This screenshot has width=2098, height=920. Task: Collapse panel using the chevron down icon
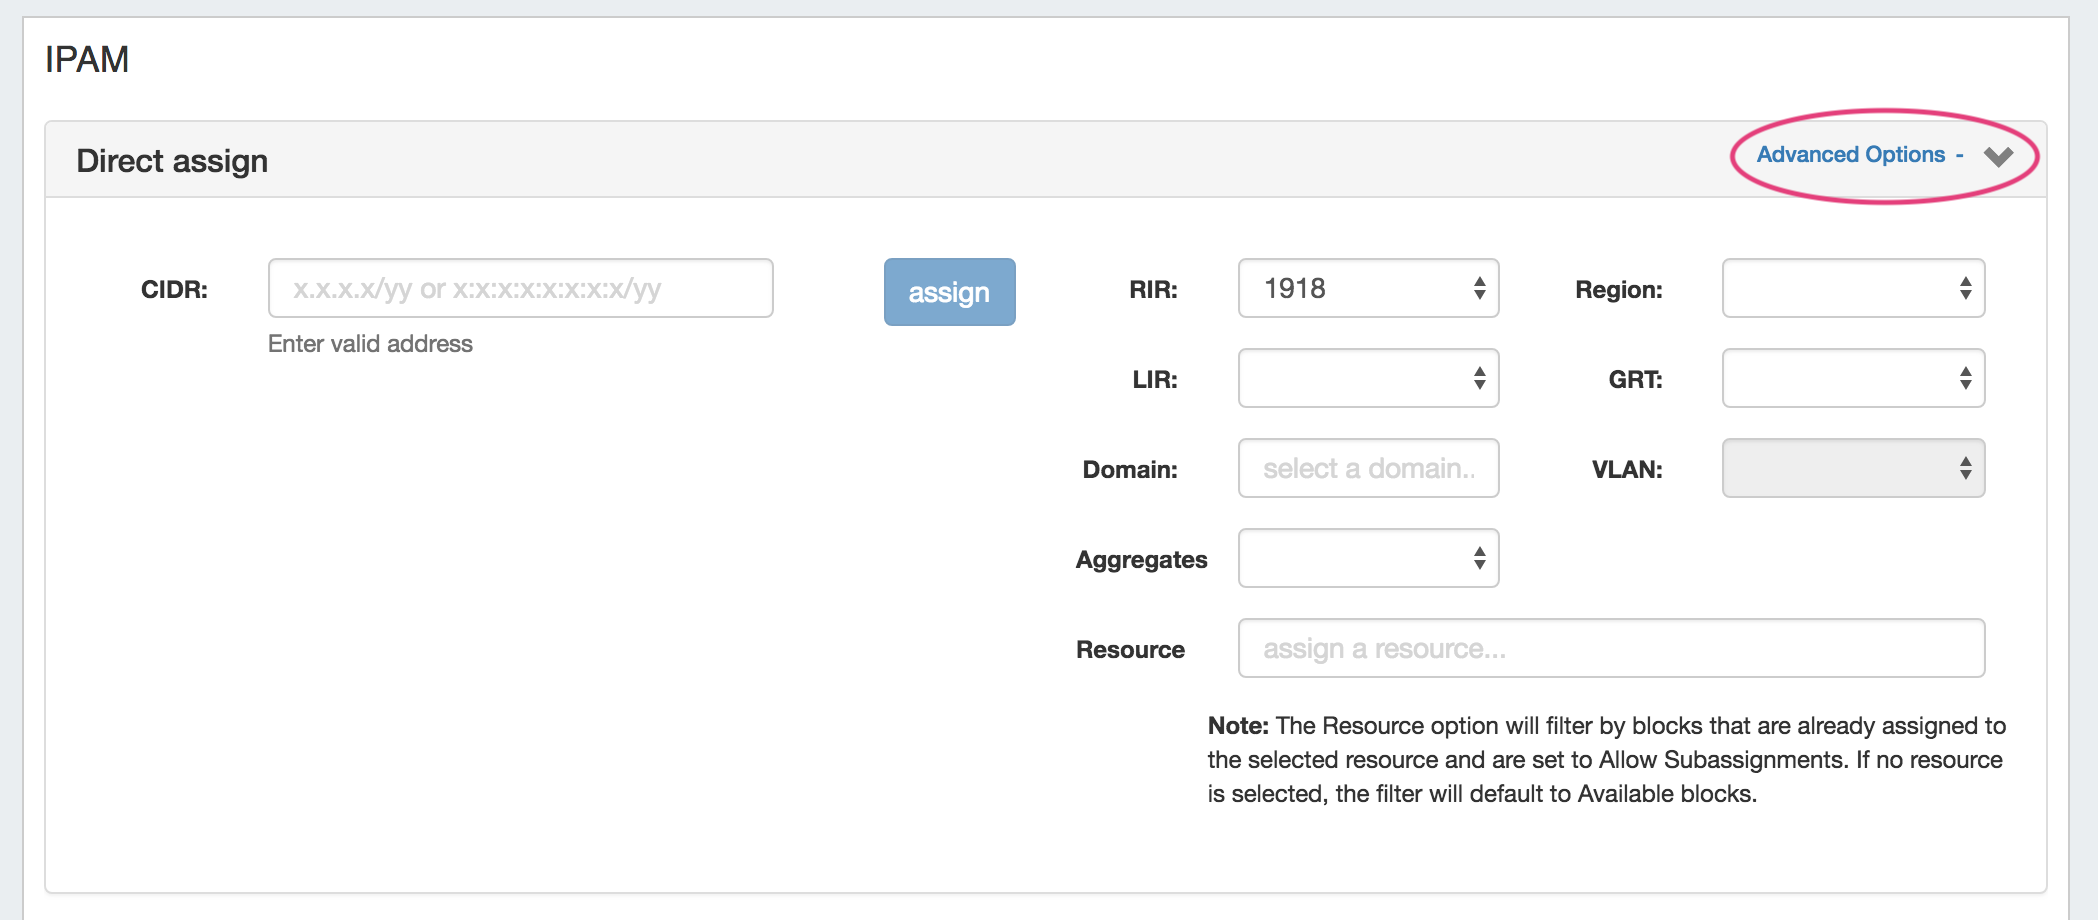click(x=1998, y=156)
